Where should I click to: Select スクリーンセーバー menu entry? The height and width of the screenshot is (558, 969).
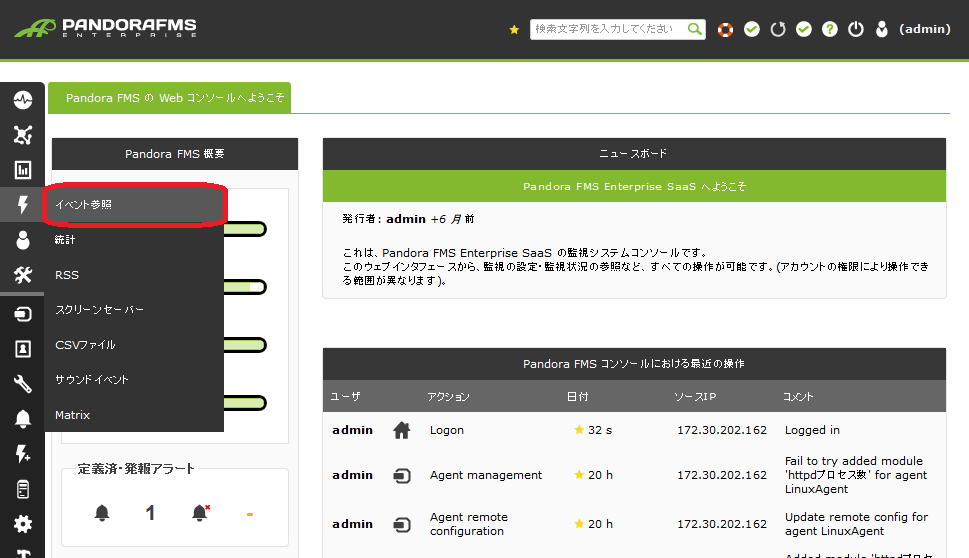click(x=134, y=310)
